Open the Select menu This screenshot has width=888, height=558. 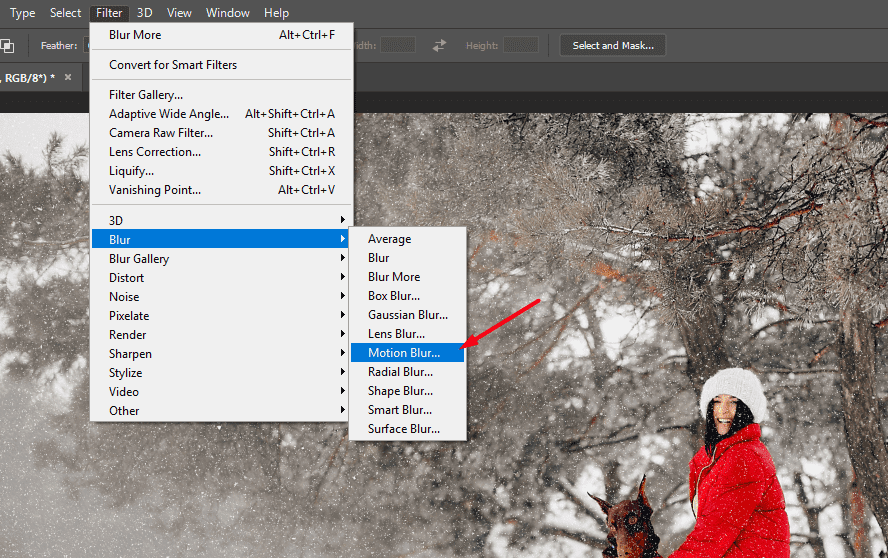pyautogui.click(x=65, y=12)
